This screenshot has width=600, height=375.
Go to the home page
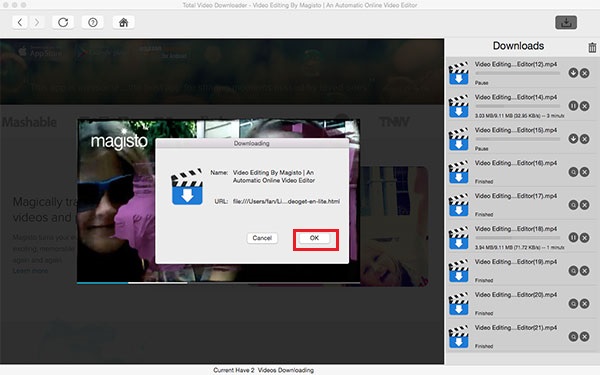tap(123, 22)
